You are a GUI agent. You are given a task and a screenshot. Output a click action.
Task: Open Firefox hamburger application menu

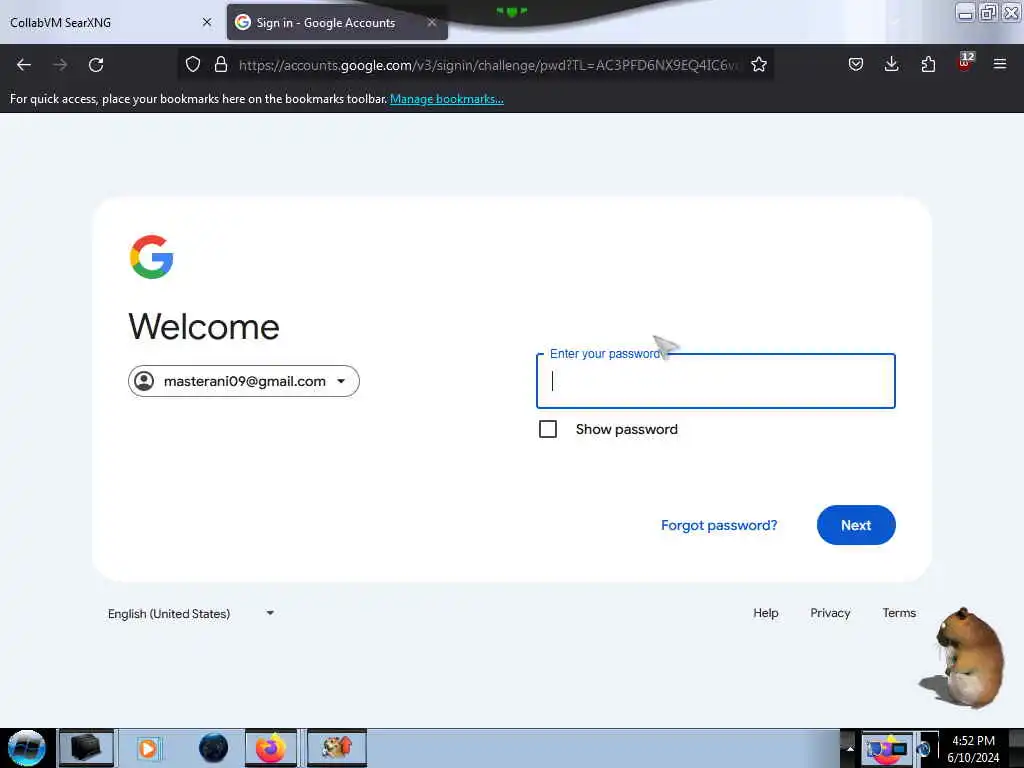click(1000, 64)
